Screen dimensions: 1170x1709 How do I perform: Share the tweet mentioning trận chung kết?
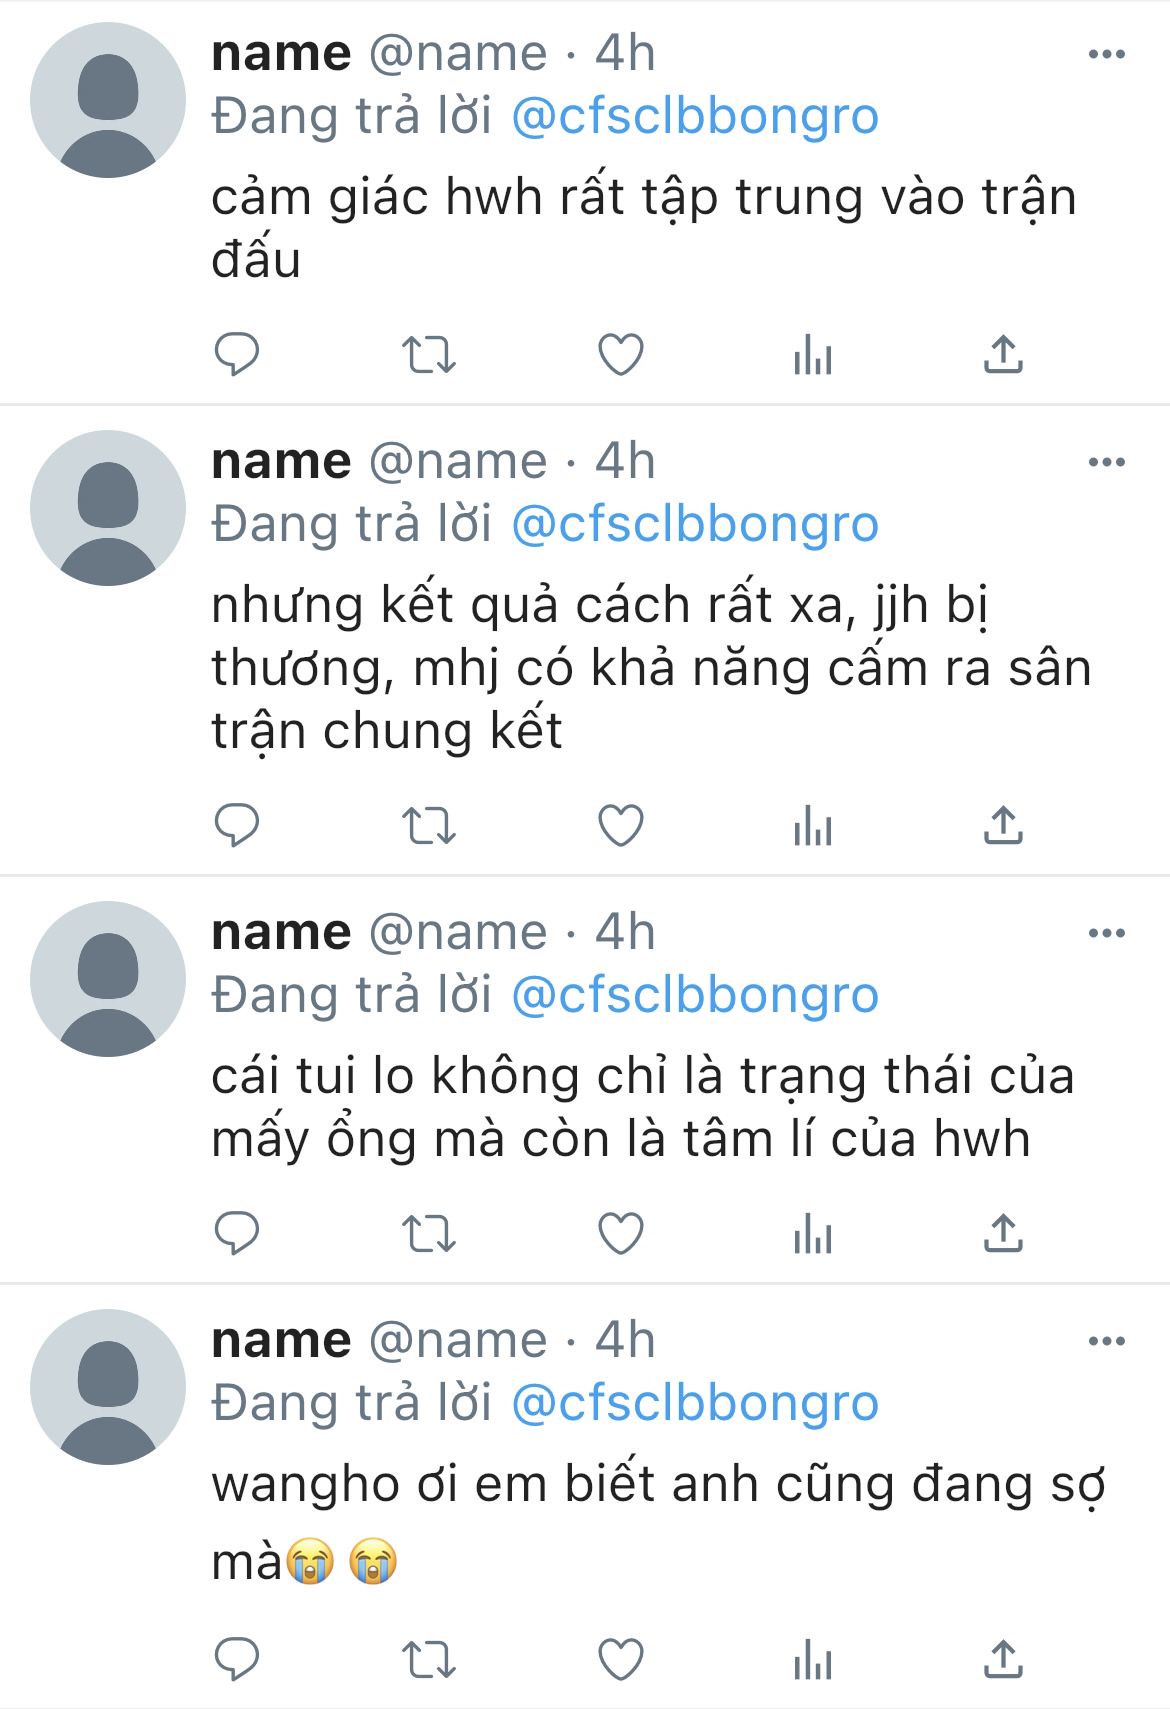click(1003, 825)
